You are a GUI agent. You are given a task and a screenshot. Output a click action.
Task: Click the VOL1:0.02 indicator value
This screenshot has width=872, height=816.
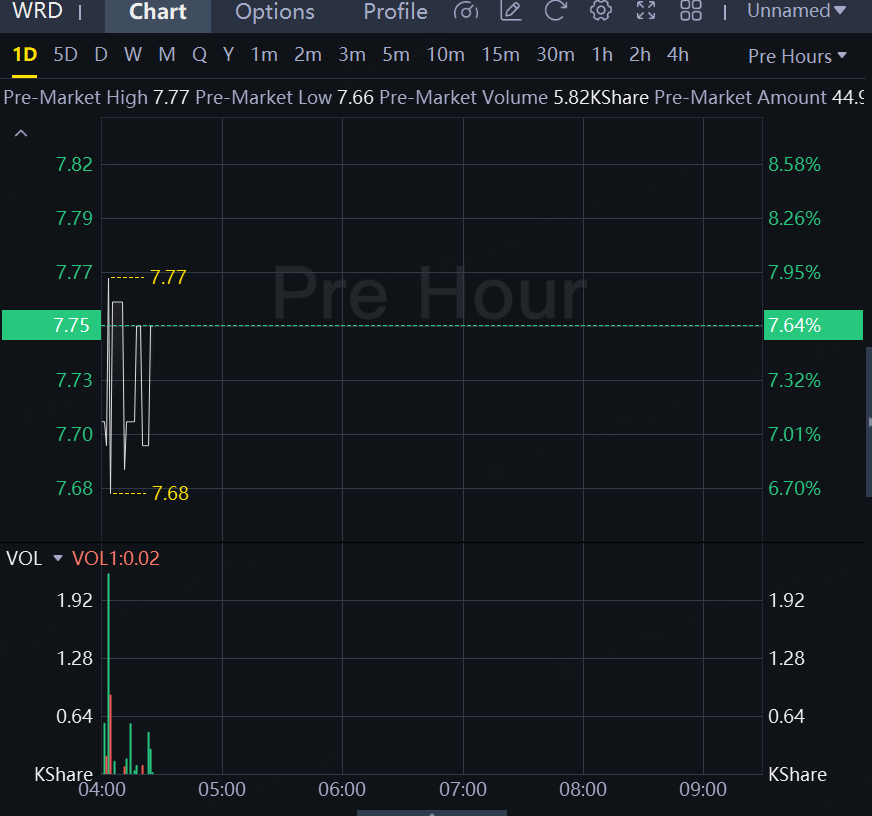tap(116, 558)
